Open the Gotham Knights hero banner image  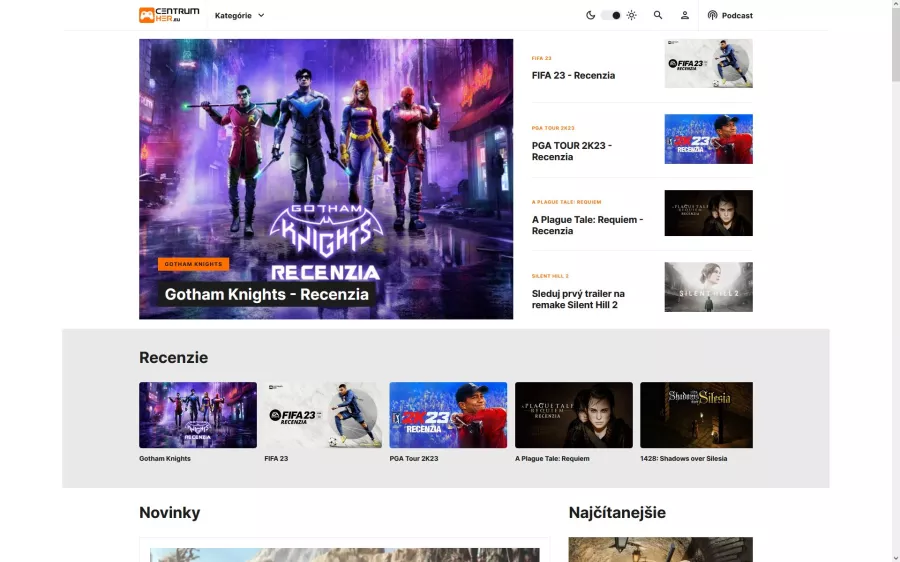pyautogui.click(x=326, y=179)
